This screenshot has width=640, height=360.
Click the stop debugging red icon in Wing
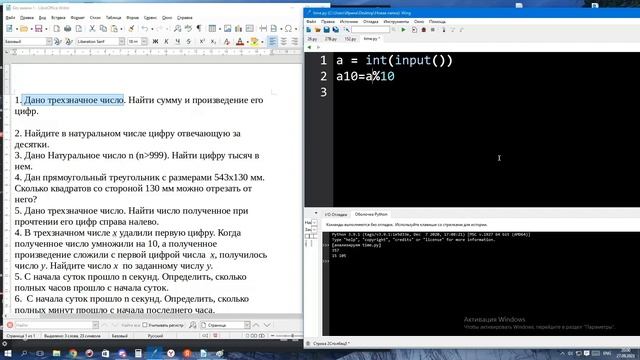424,29
